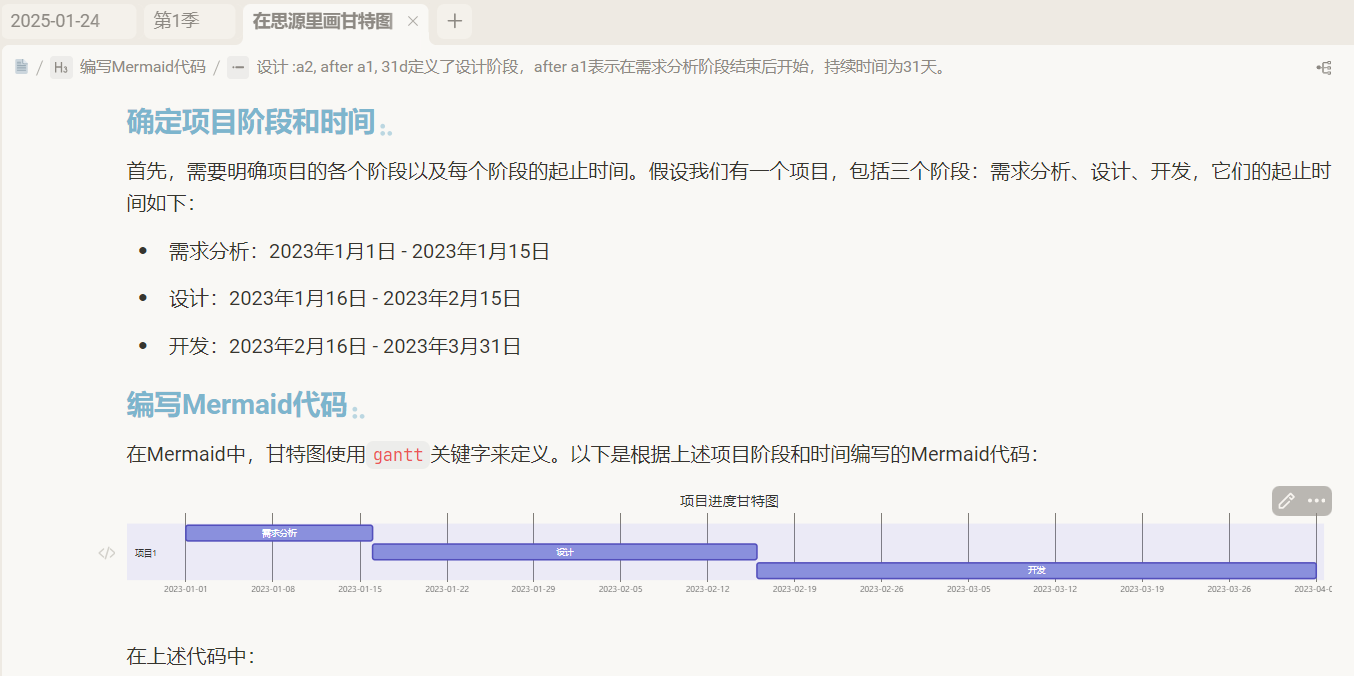Screen dimensions: 1354x676
Task: Click the code block icon beside chart
Action: click(x=107, y=552)
